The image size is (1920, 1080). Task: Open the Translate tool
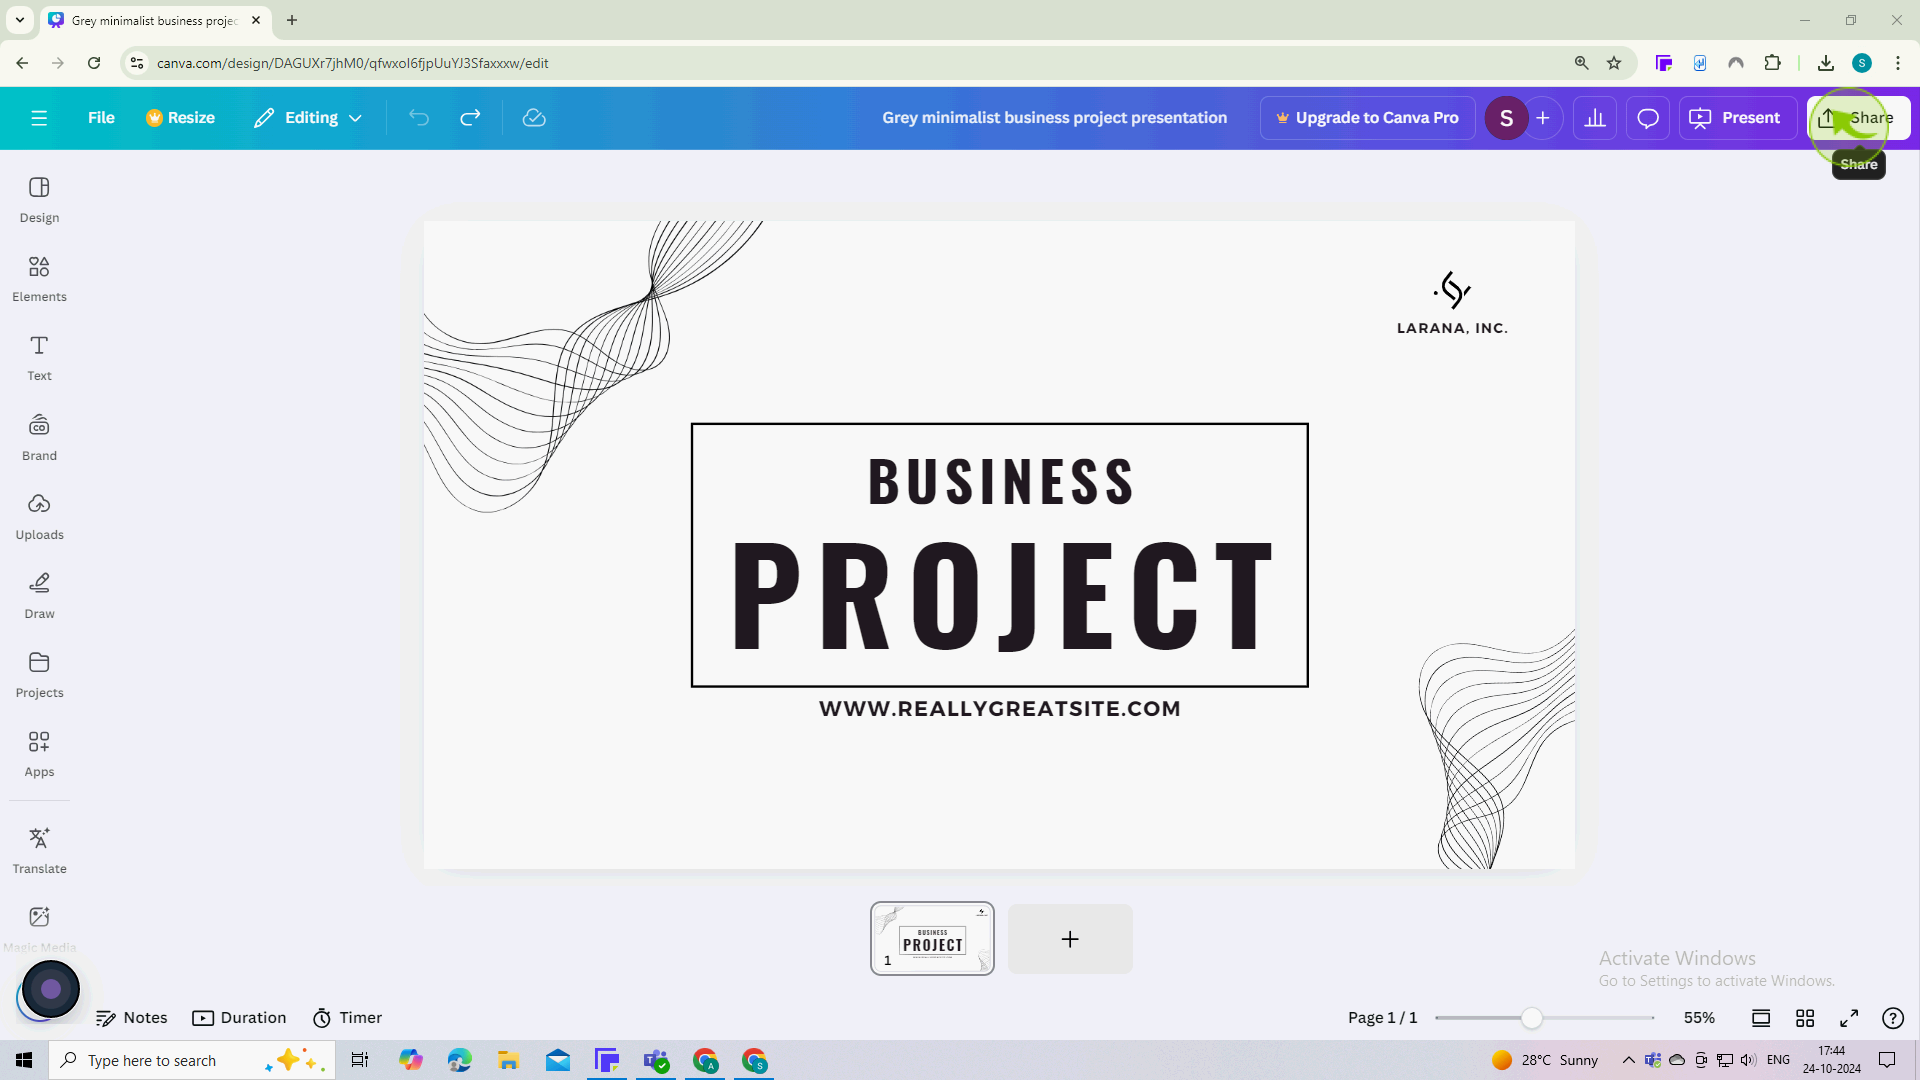[39, 850]
